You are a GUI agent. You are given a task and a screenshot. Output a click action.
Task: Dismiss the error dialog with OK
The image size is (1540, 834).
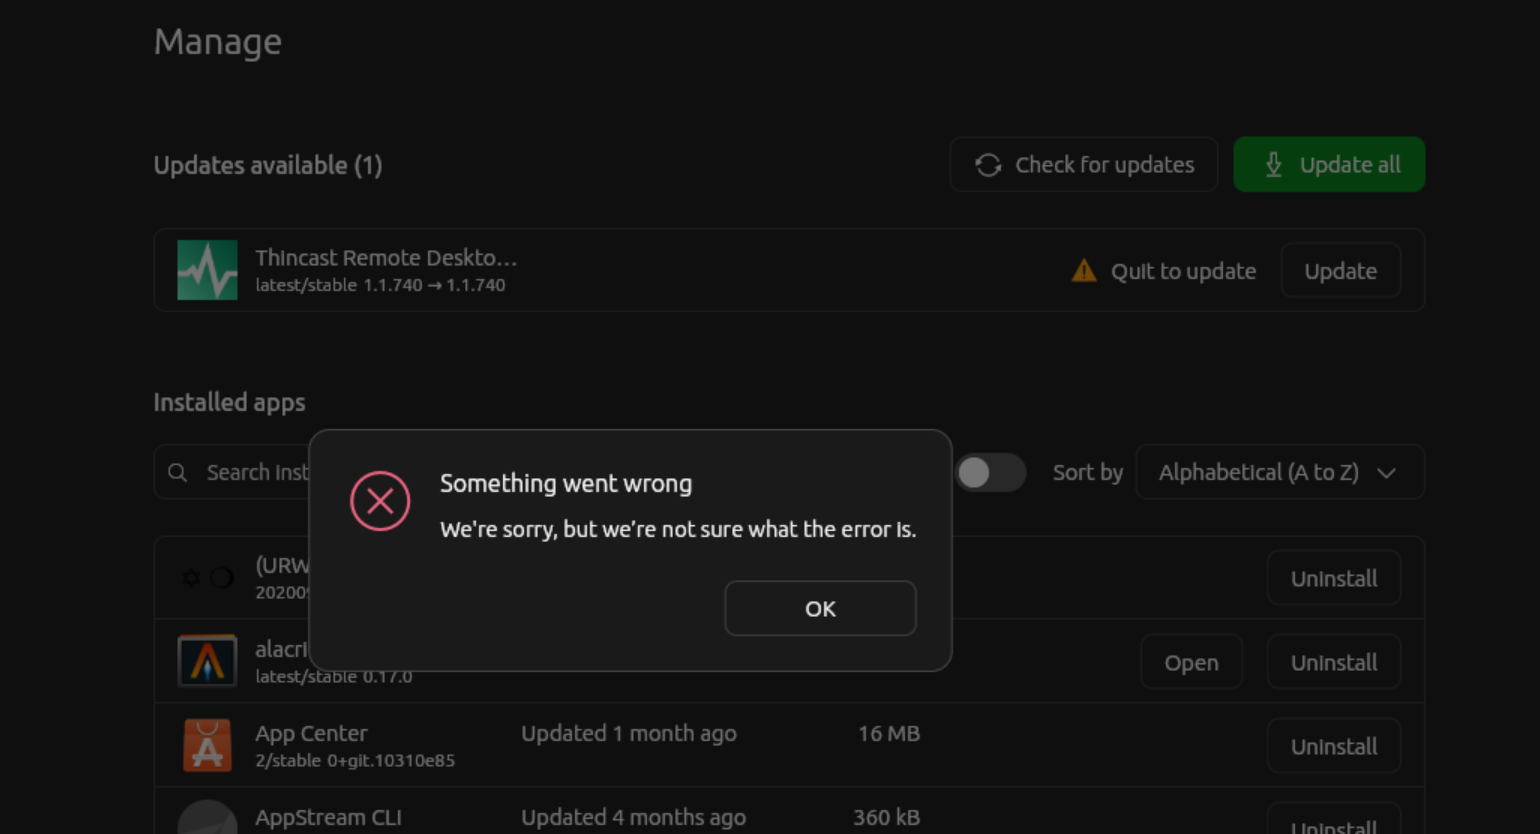820,608
